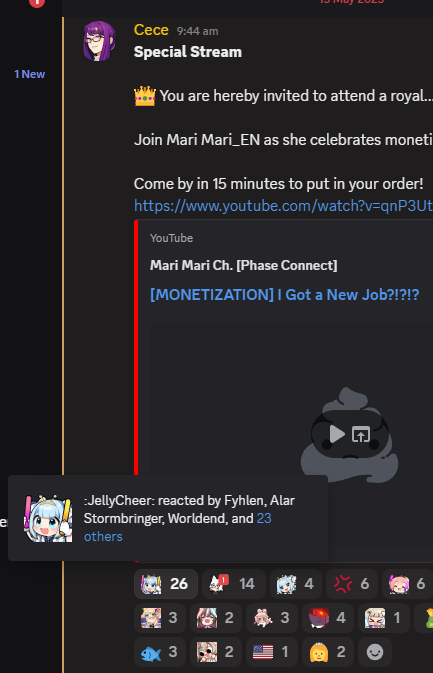This screenshot has height=673, width=433.
Task: Open the video in external popout
Action: [x=361, y=434]
